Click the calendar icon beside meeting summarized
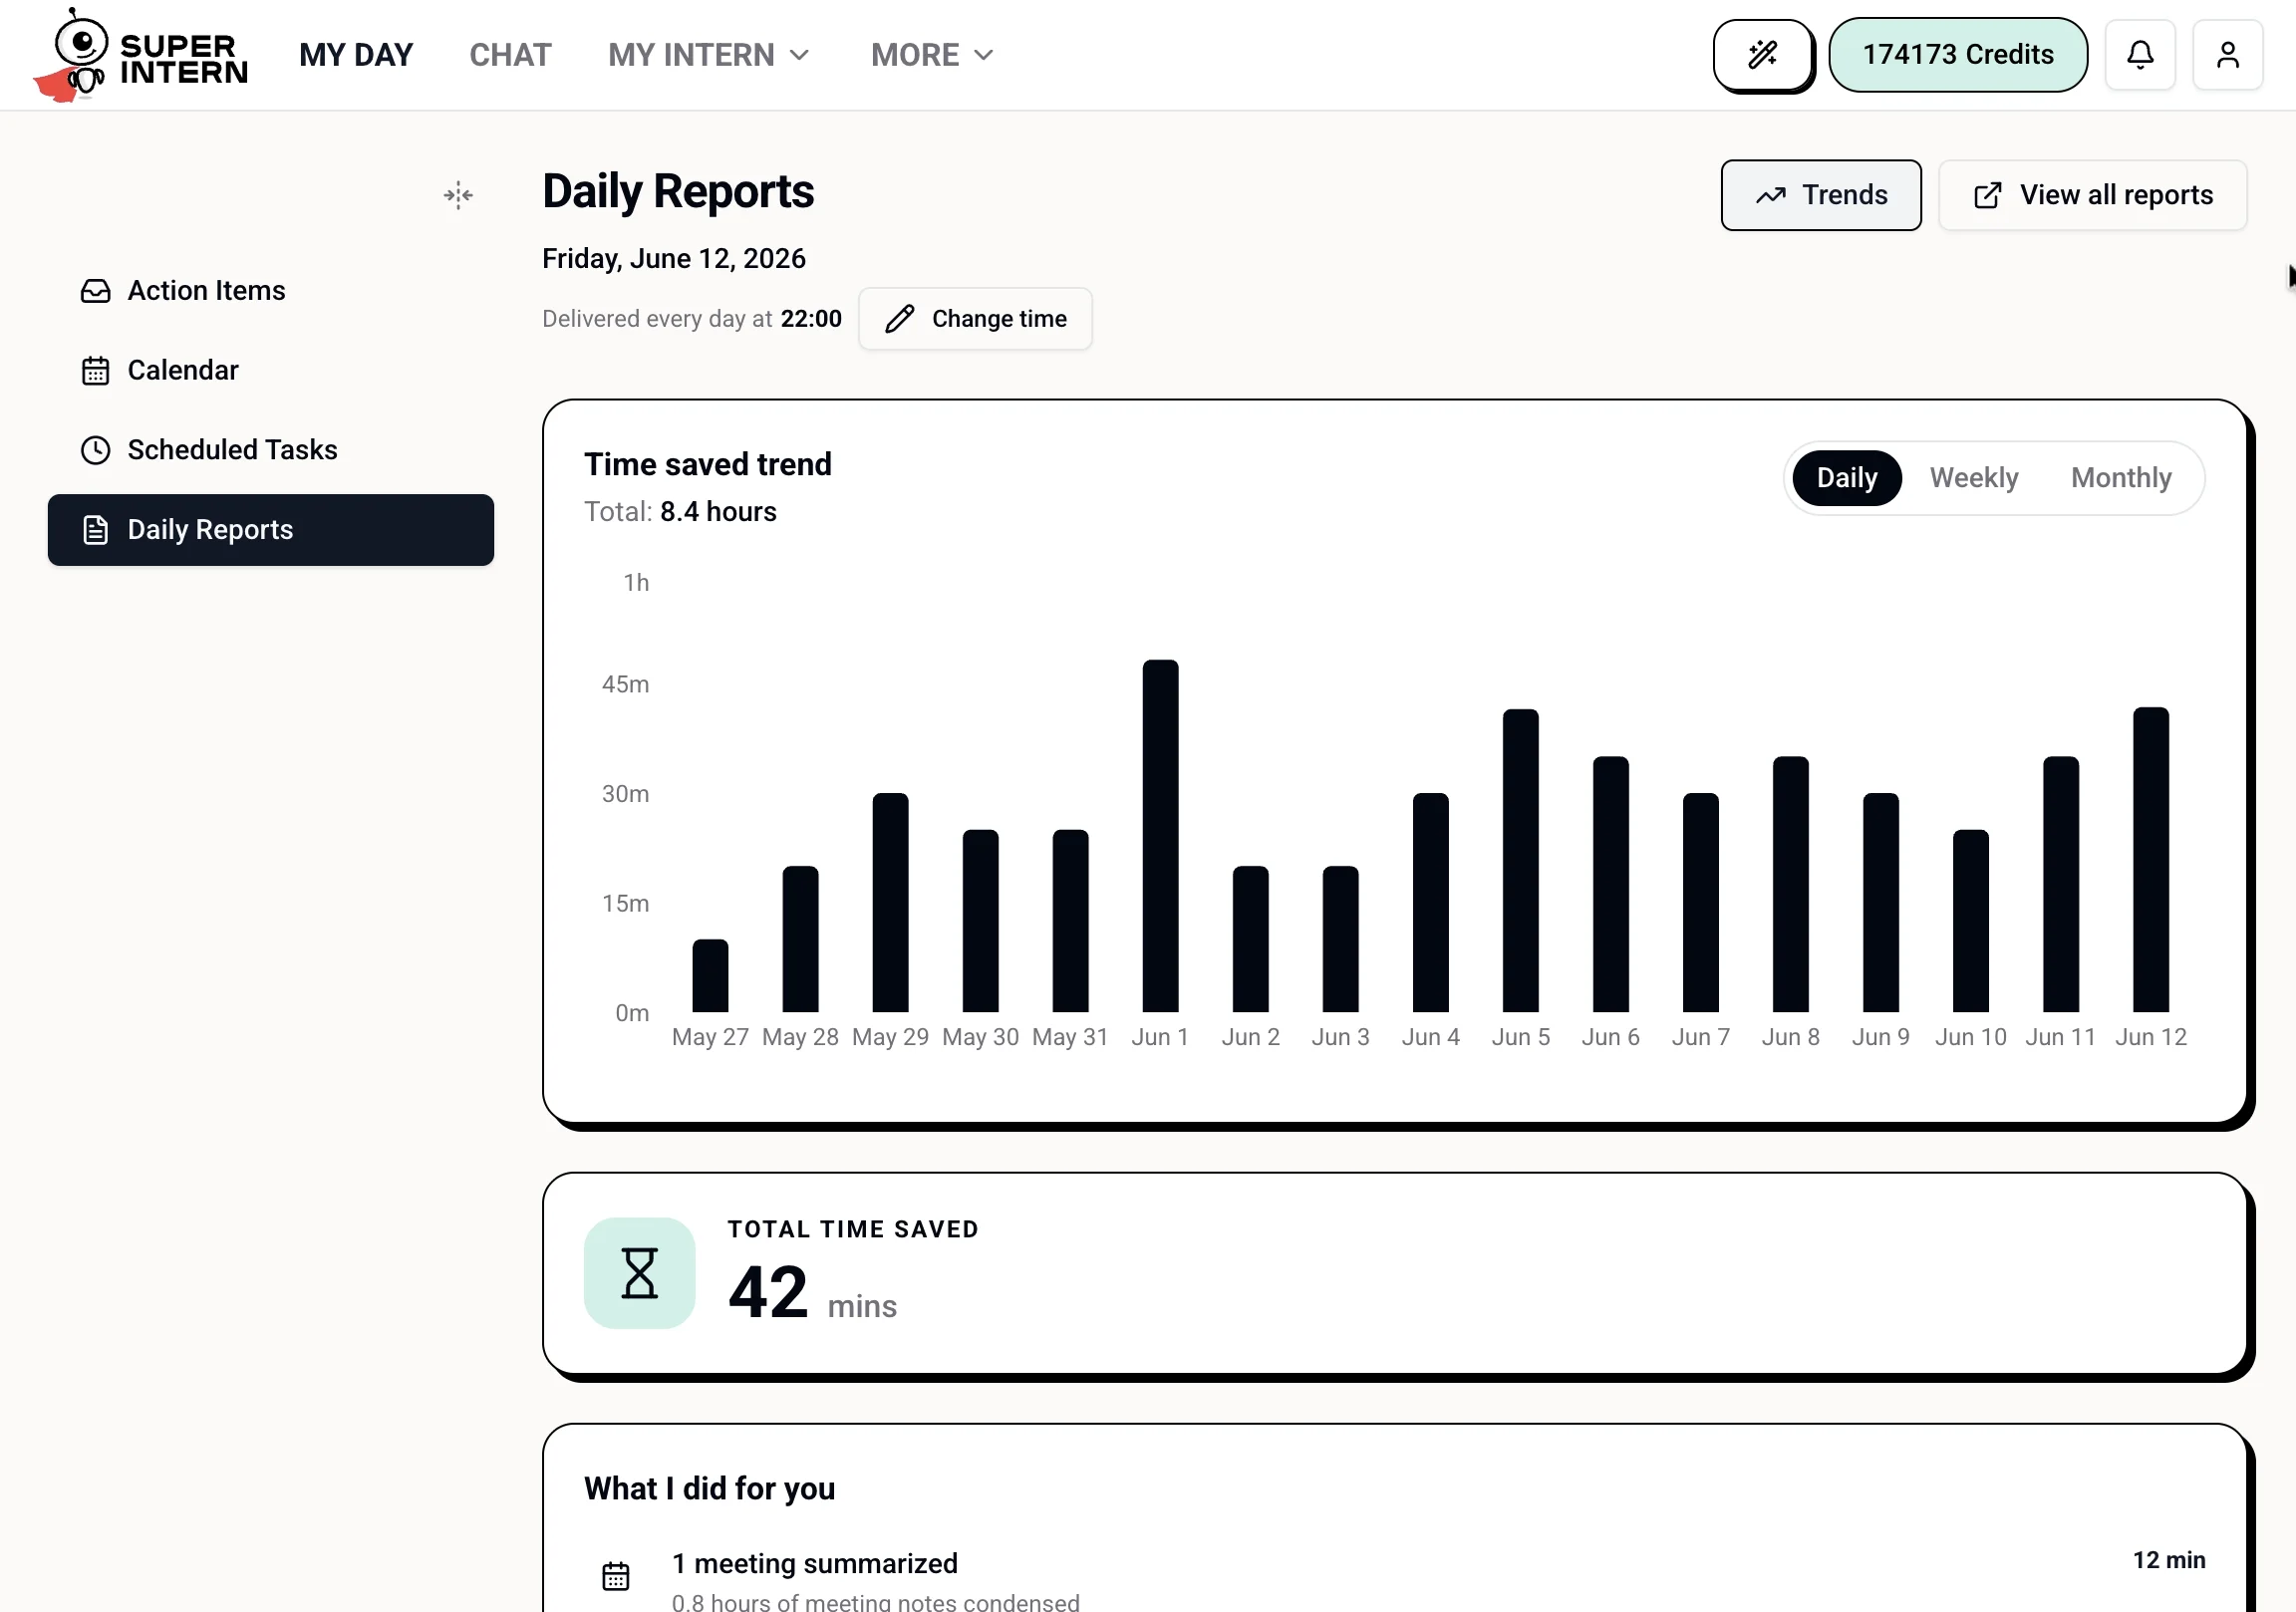Screen dimensions: 2296x1612 coord(616,1576)
